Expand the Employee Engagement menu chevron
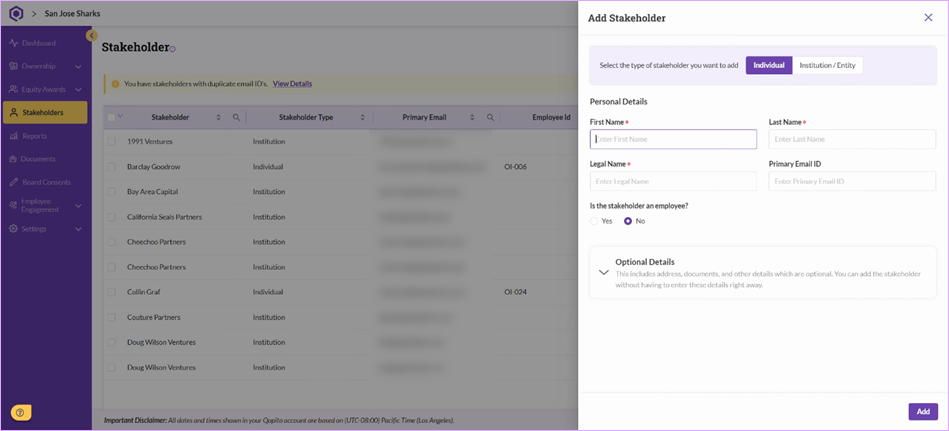 click(79, 206)
